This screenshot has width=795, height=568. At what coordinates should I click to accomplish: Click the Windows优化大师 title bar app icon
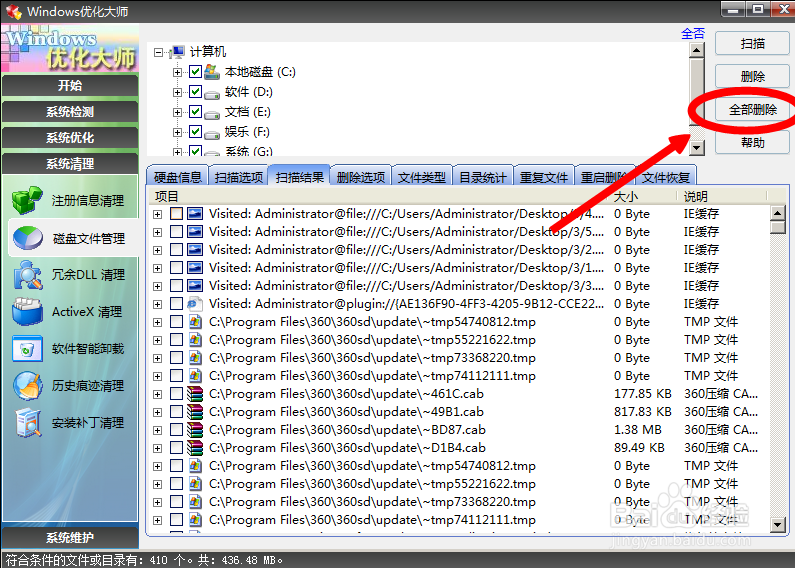point(14,11)
